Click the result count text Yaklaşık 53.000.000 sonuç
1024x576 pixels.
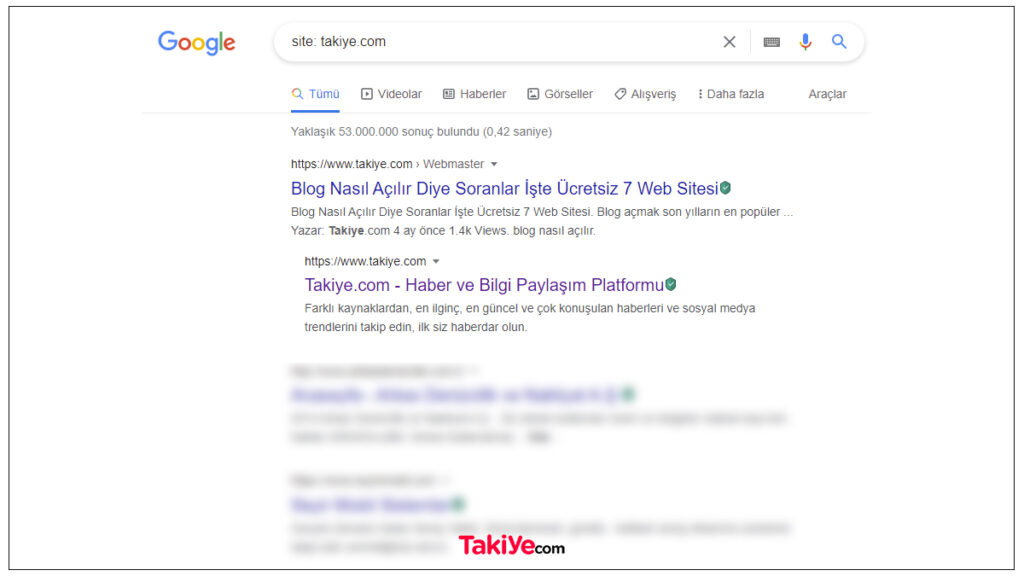click(421, 132)
